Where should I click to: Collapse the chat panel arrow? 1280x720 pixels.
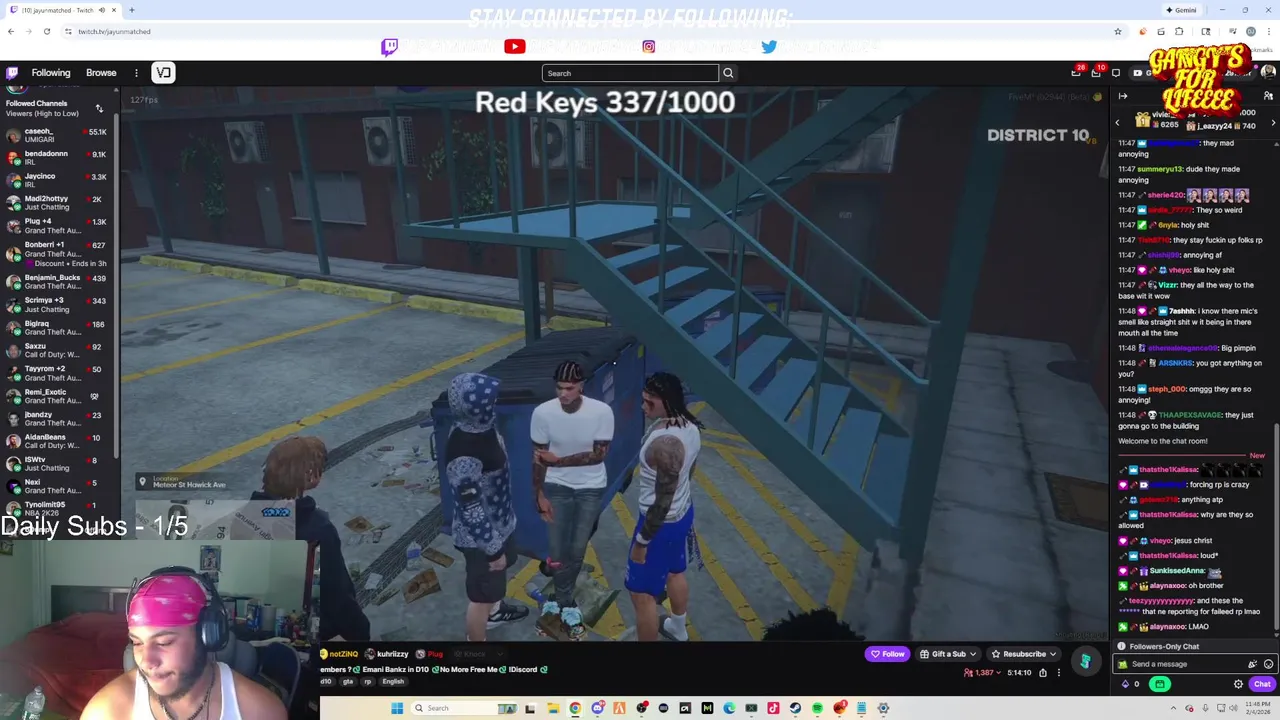[1123, 96]
